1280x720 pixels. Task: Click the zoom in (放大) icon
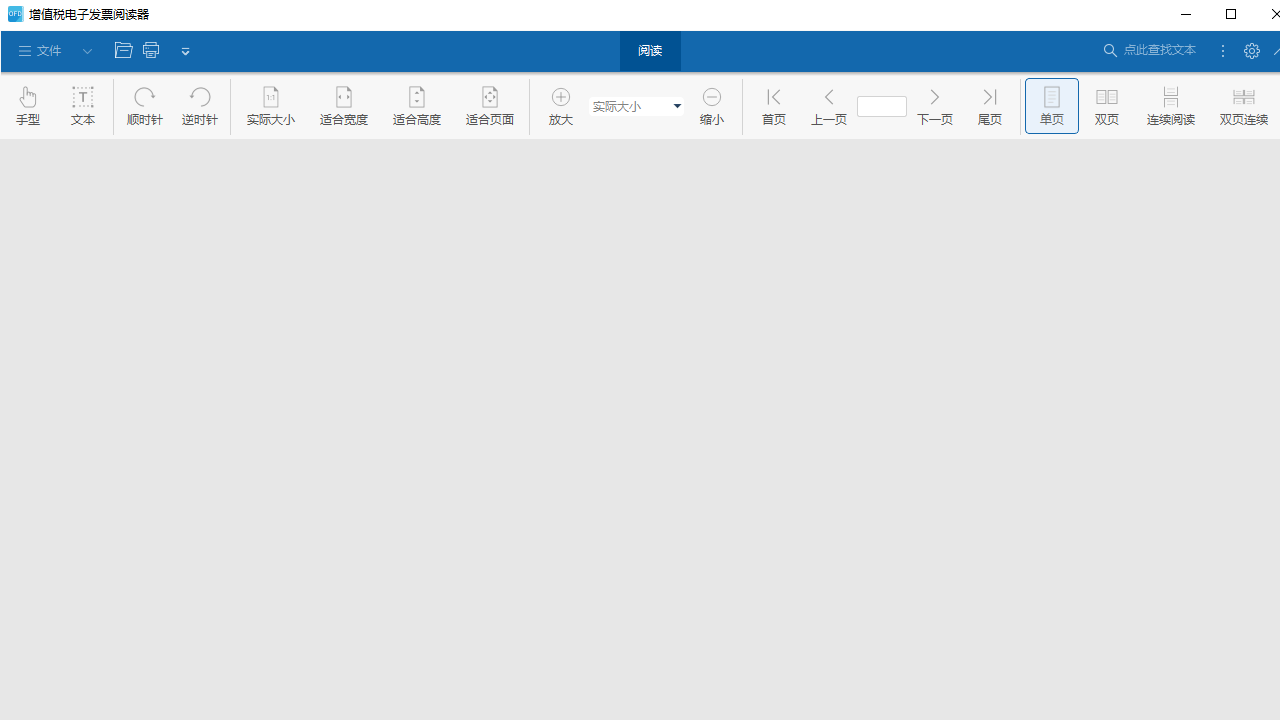[x=561, y=98]
